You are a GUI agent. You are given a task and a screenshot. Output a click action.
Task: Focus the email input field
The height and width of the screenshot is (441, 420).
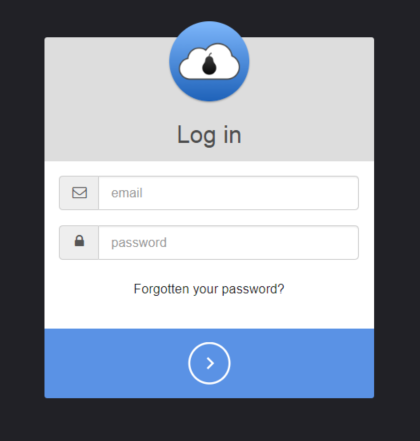(x=228, y=193)
